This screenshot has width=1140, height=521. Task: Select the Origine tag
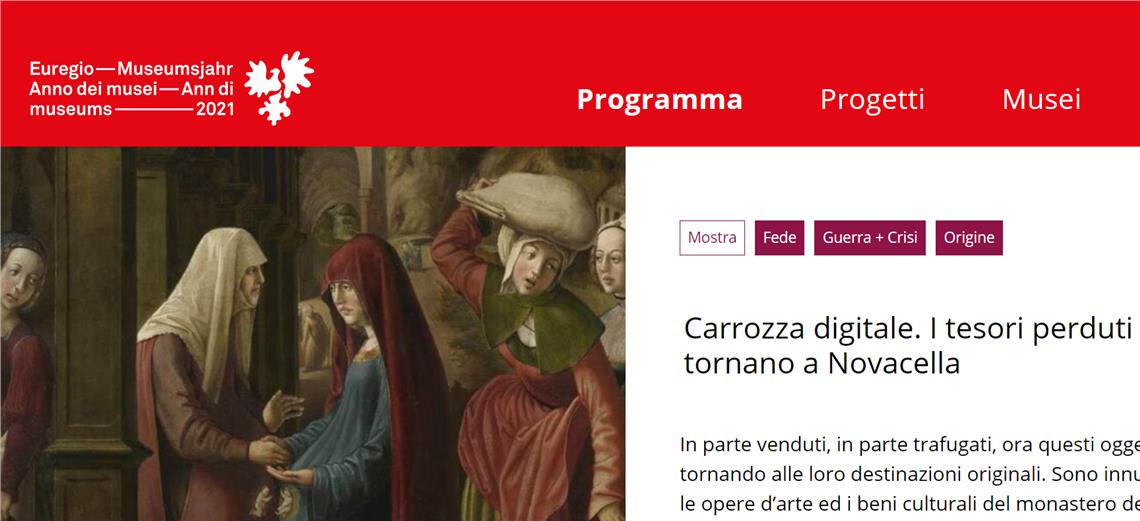969,238
